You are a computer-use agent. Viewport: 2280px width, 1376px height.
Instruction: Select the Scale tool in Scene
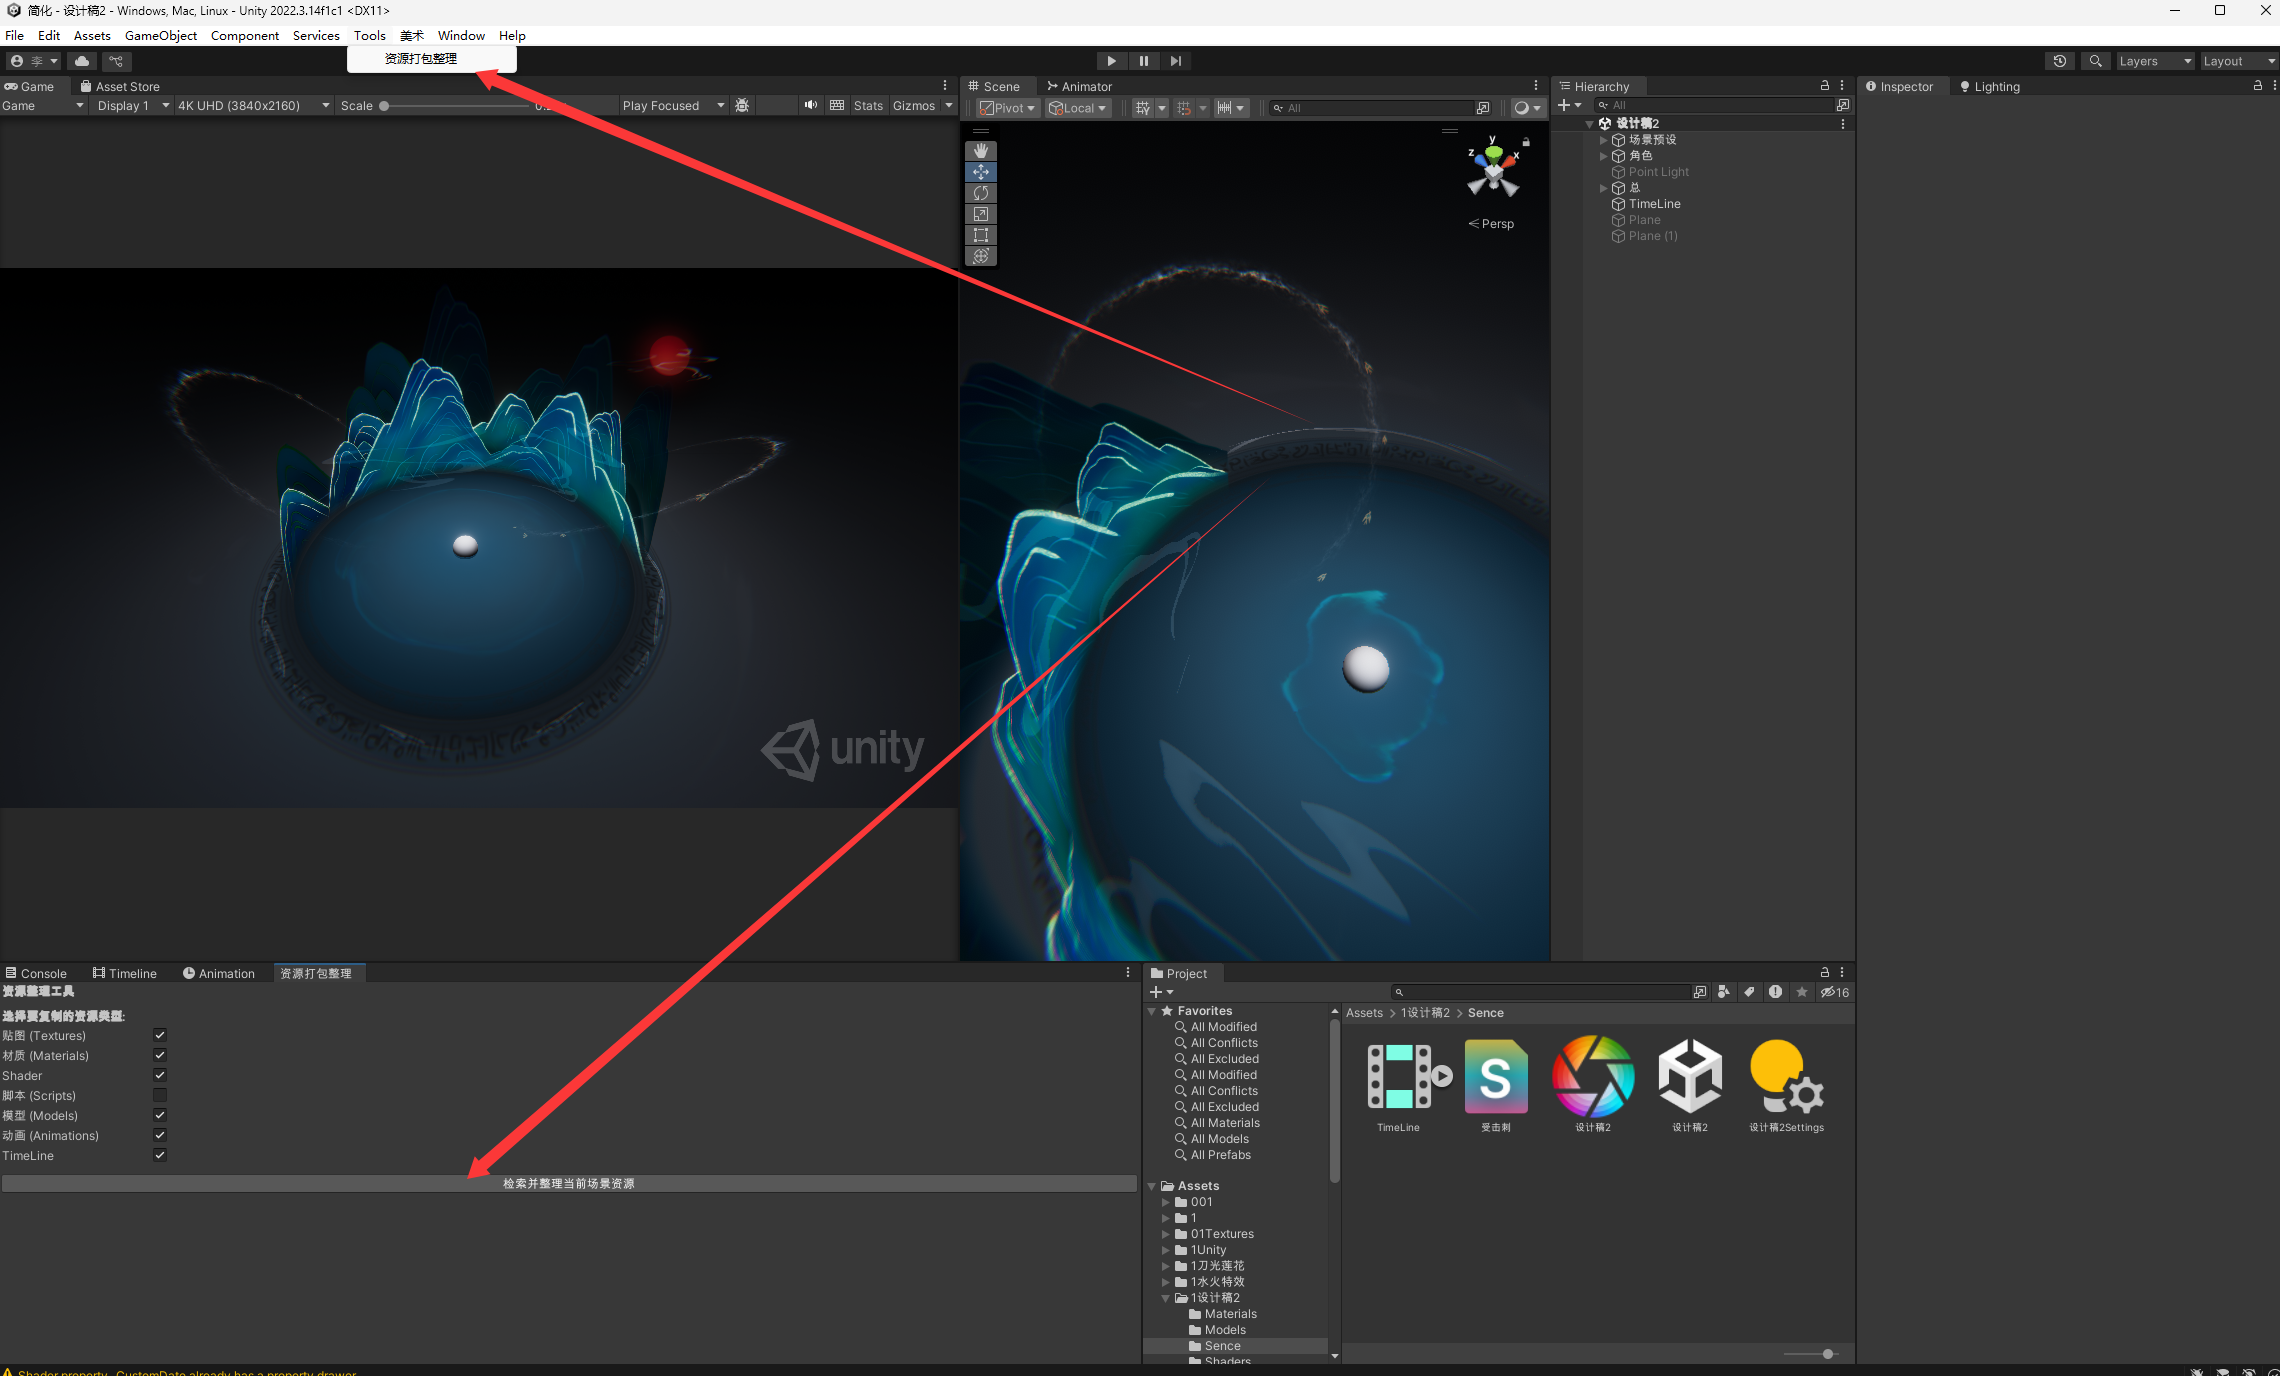tap(980, 214)
